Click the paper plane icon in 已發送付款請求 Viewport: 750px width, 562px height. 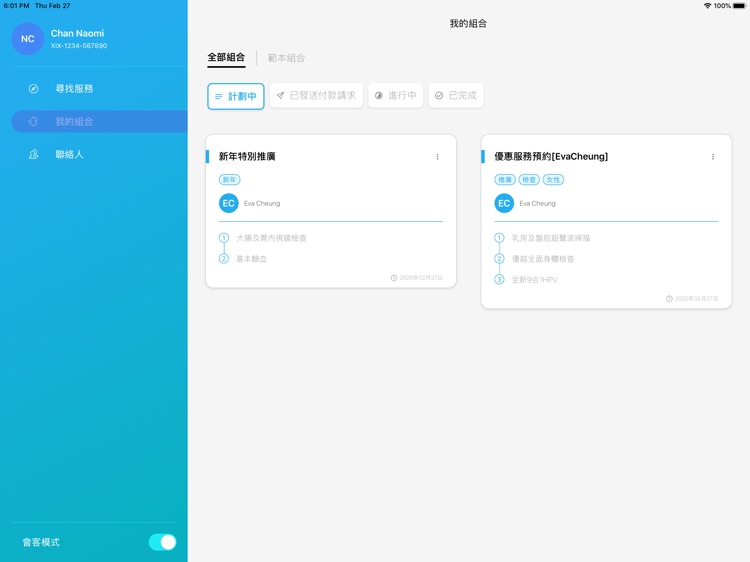[x=280, y=96]
